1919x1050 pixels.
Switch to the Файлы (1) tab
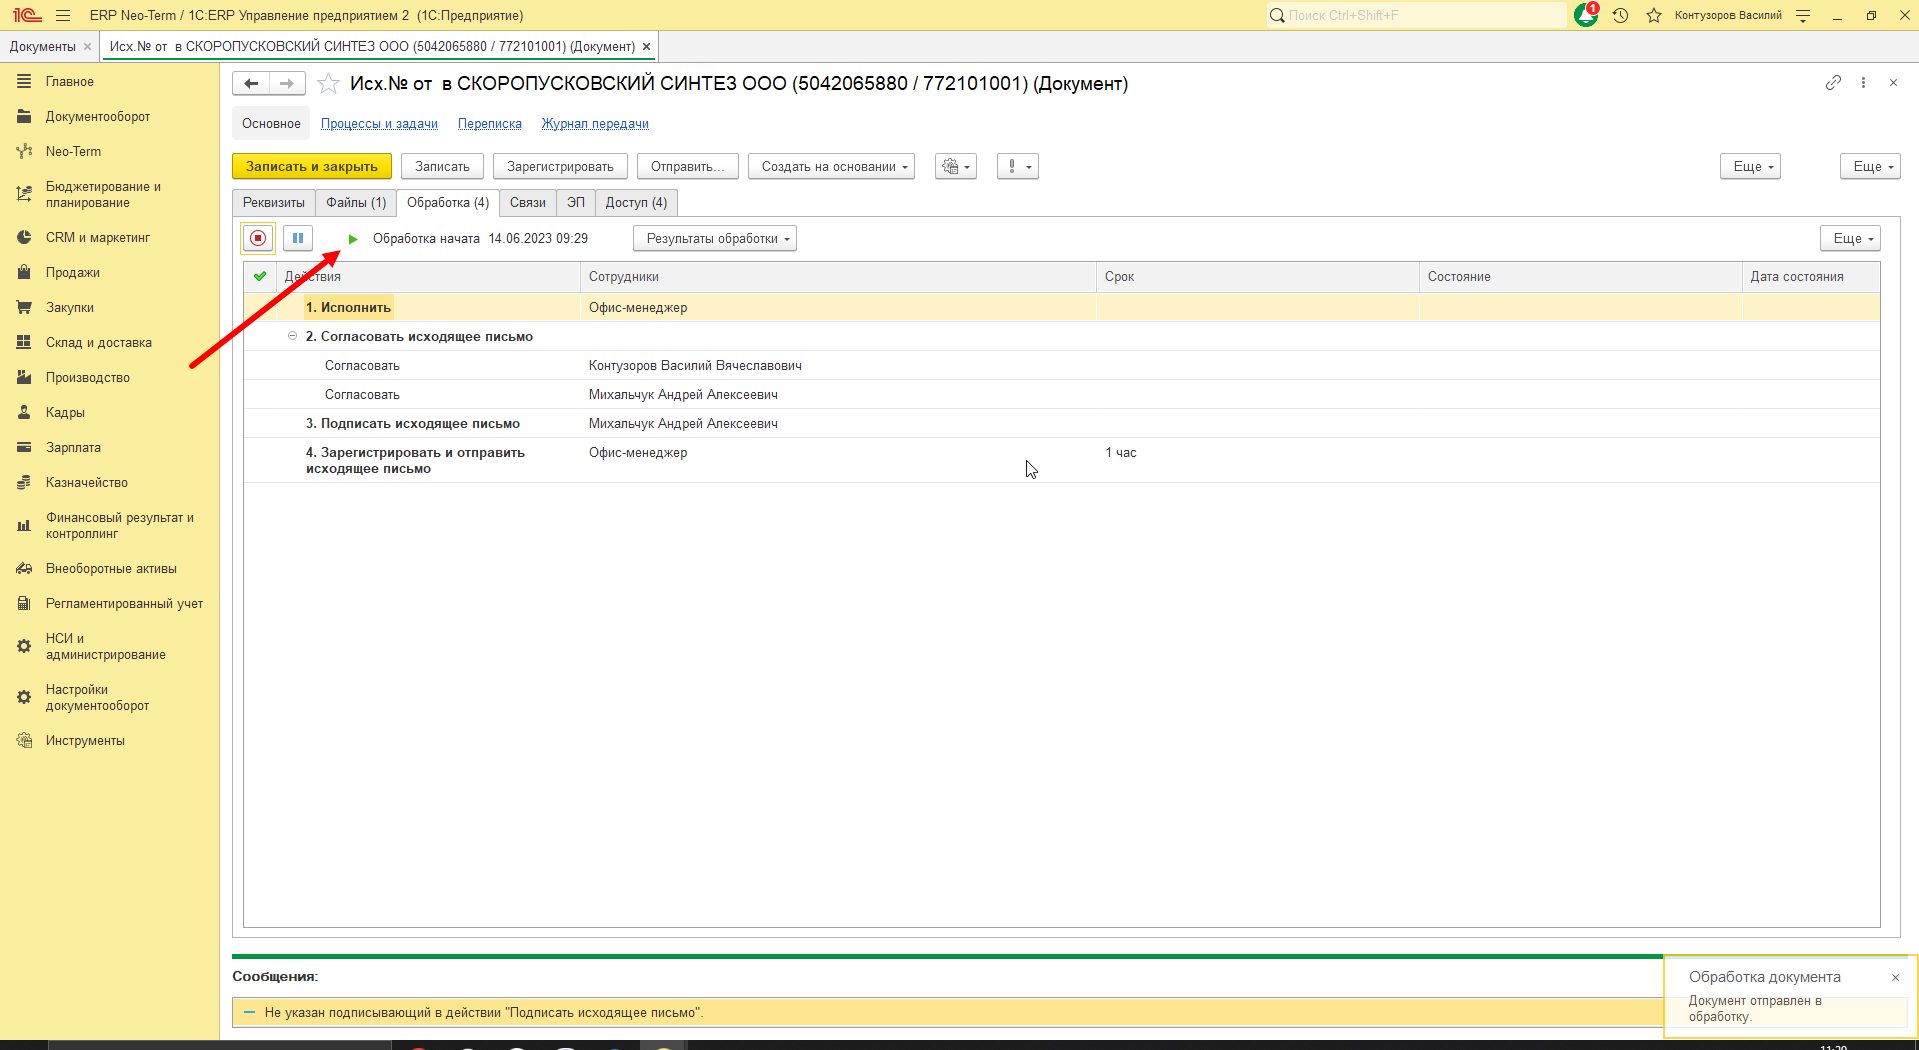(x=356, y=203)
